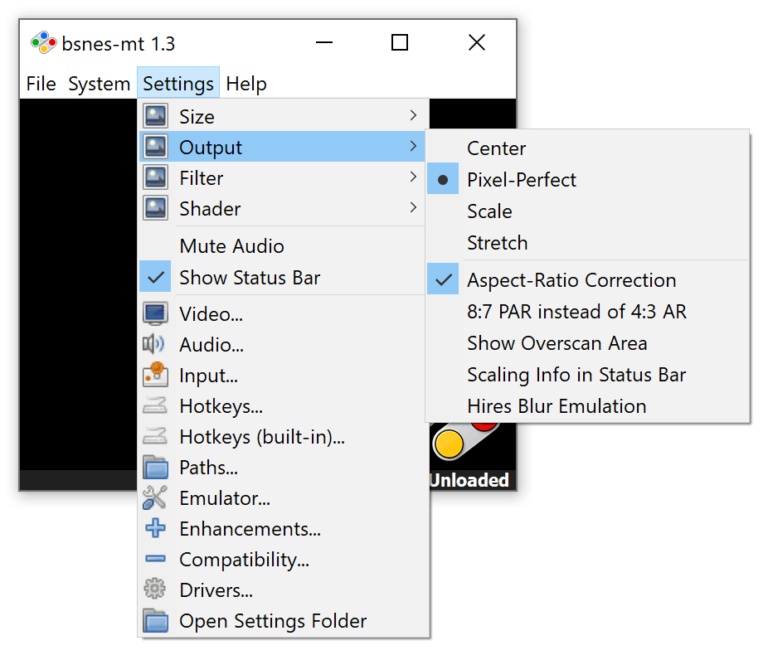Viewport: 768px width, 655px height.
Task: Maximize the bsnes-mt window
Action: coord(400,43)
